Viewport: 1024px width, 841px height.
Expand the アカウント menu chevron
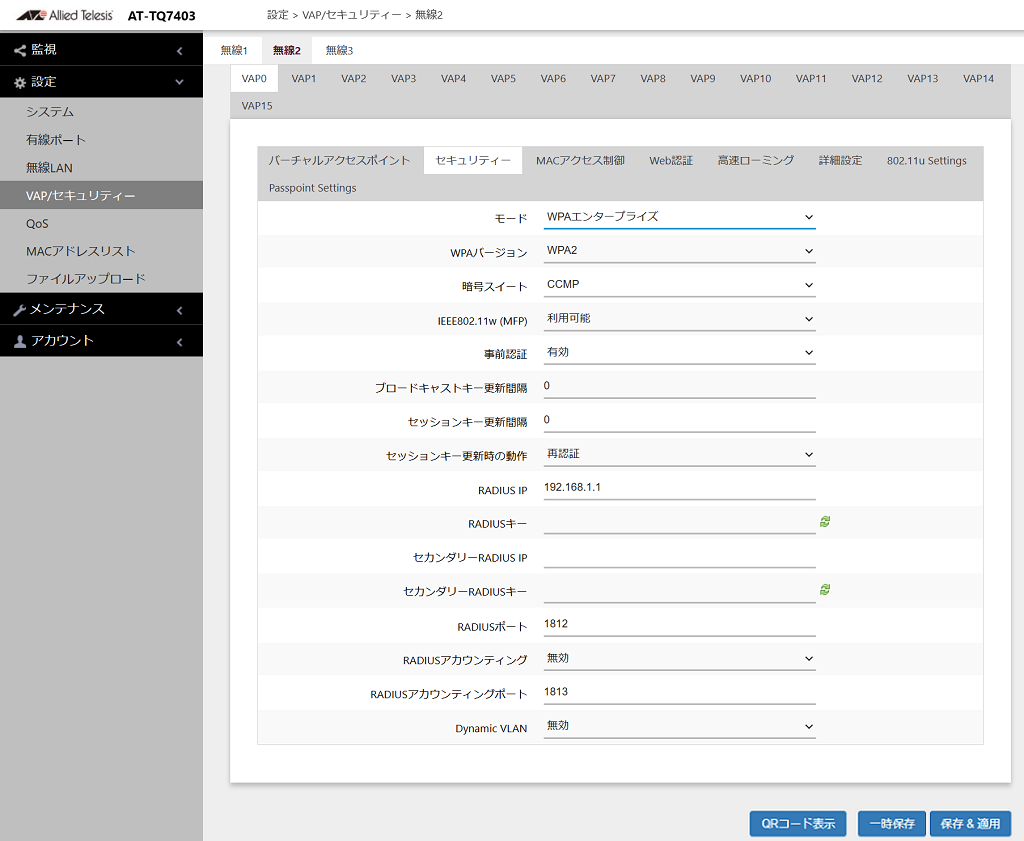(x=180, y=342)
